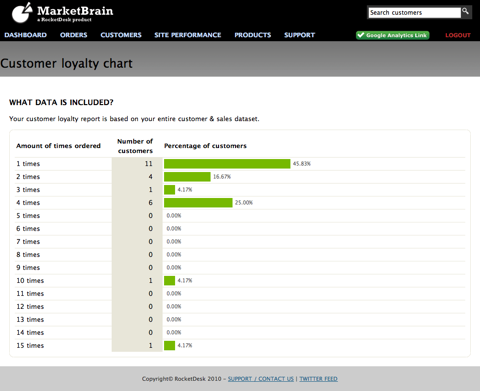Click the "Number of customers" column header
Viewport: 480px width, 391px height.
click(135, 146)
